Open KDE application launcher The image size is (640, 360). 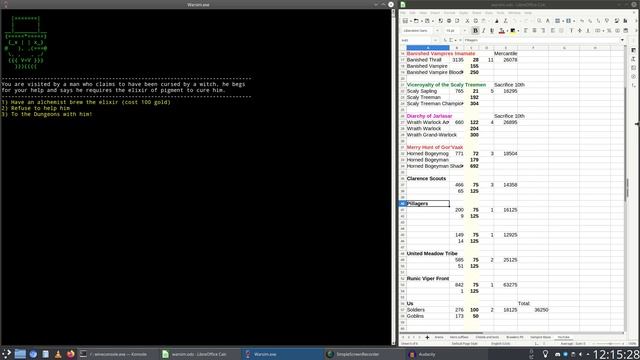(x=6, y=354)
